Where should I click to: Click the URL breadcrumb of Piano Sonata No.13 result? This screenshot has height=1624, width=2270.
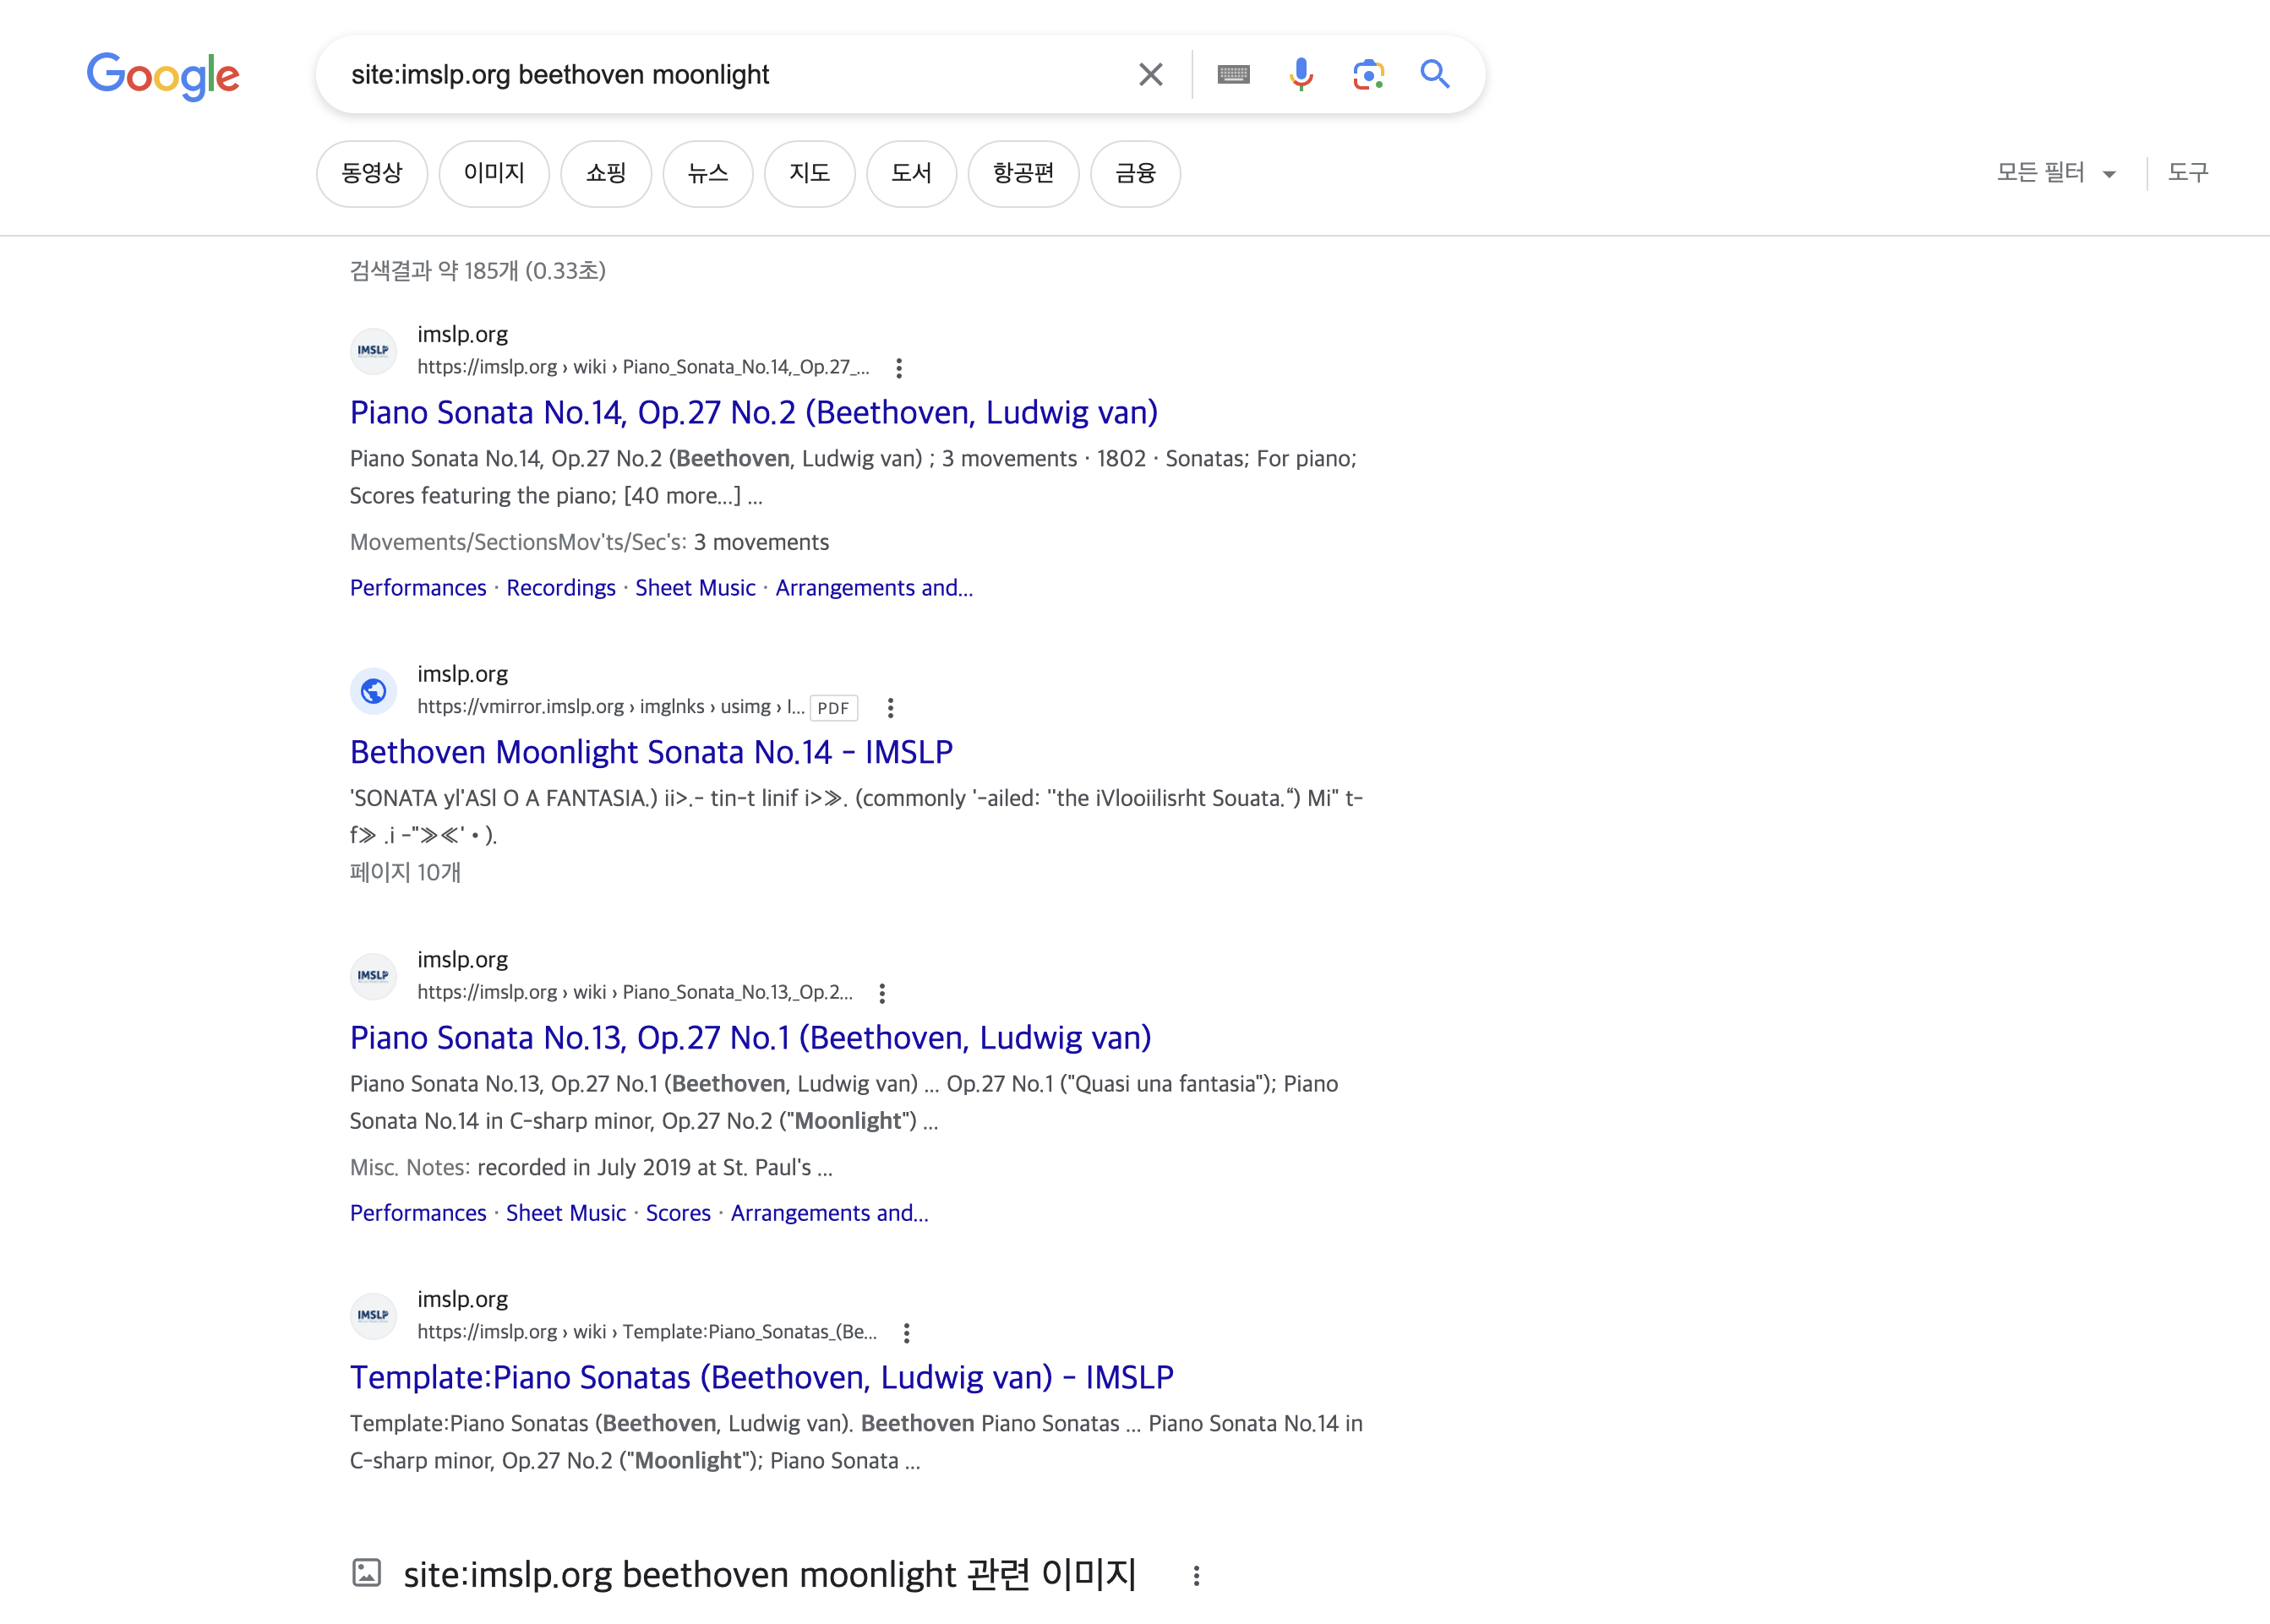coord(635,992)
